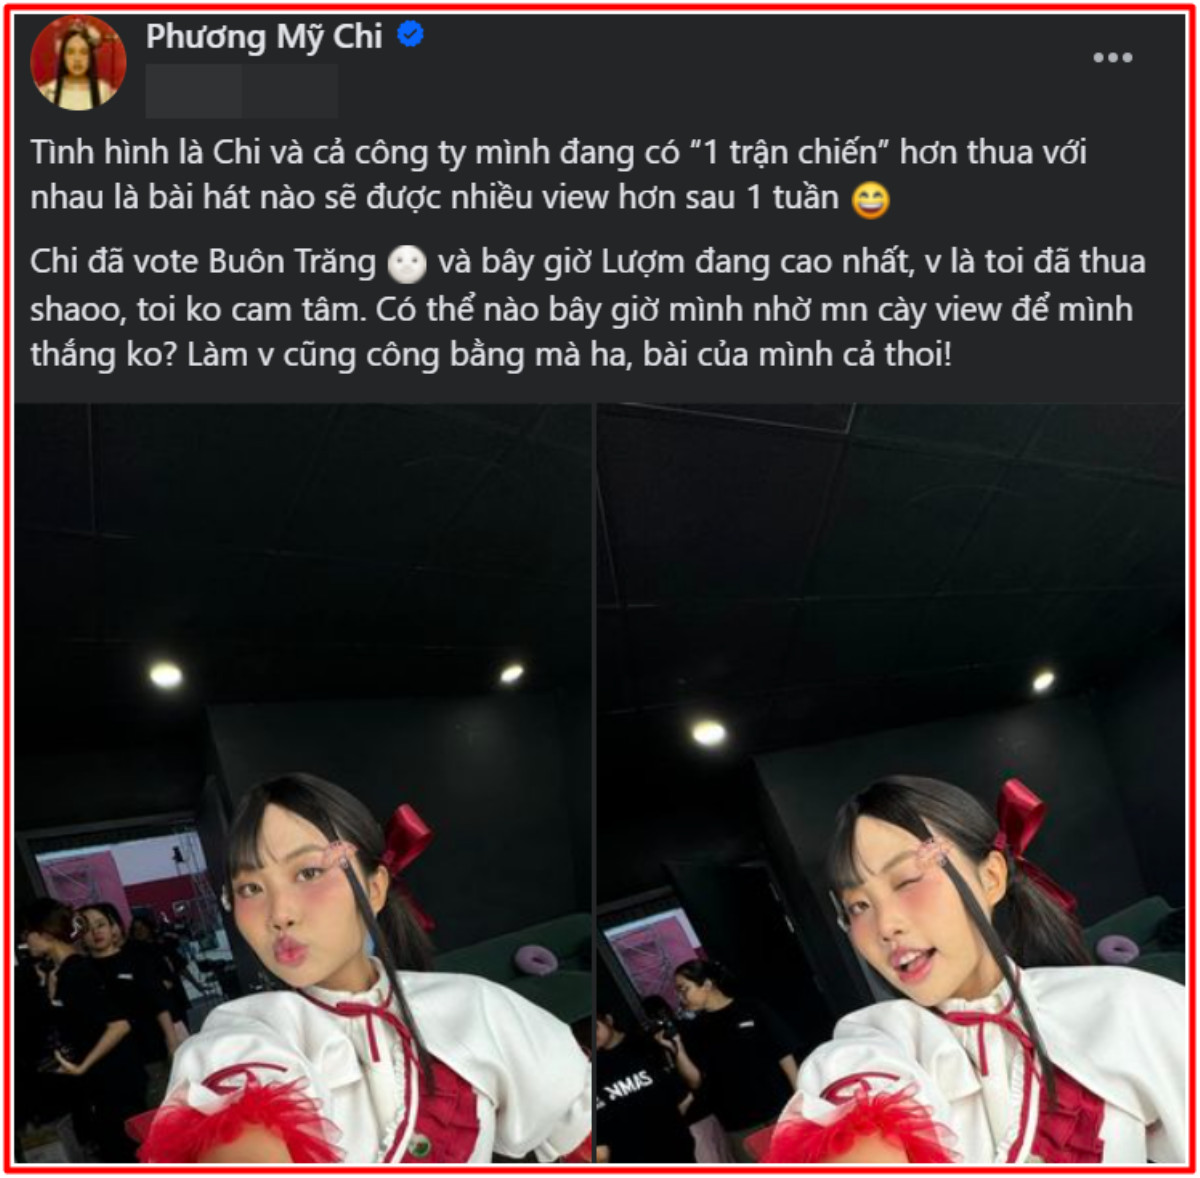
Task: Click the grinning emoji after "1 tuần"
Action: (x=870, y=201)
